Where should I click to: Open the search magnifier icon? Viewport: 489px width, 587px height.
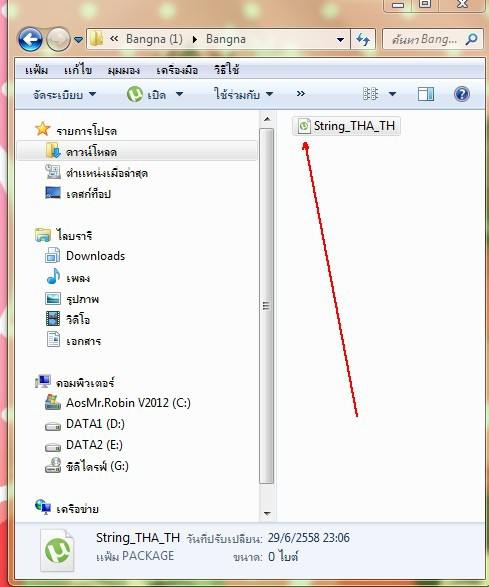(472, 39)
